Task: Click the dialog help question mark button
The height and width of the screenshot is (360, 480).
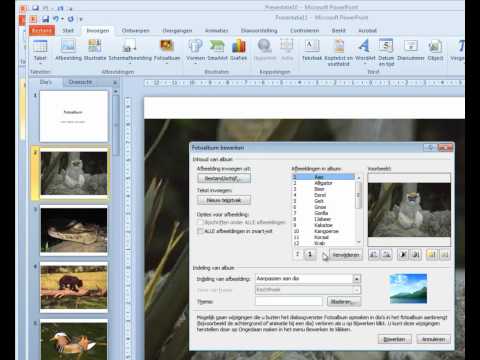Action: click(430, 147)
